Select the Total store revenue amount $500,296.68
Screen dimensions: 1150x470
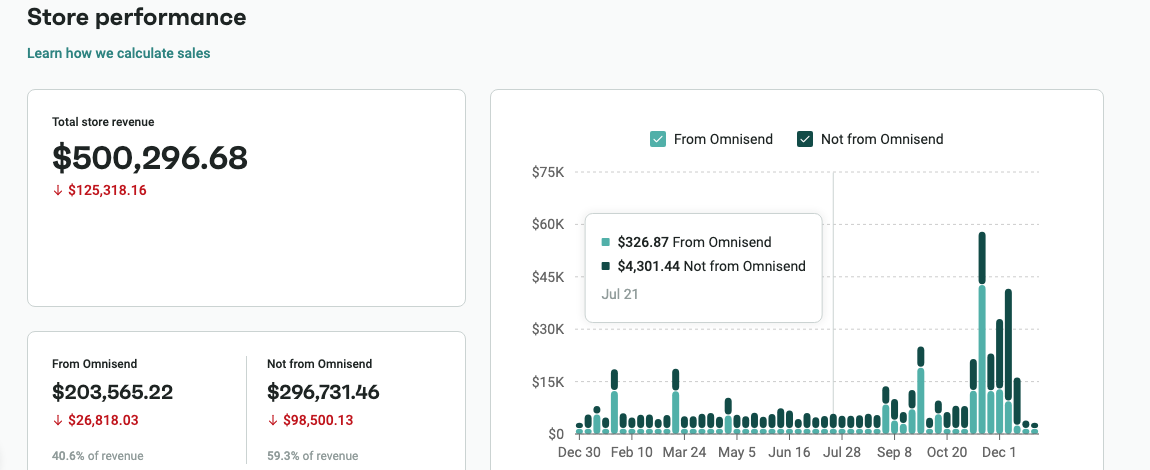(150, 158)
